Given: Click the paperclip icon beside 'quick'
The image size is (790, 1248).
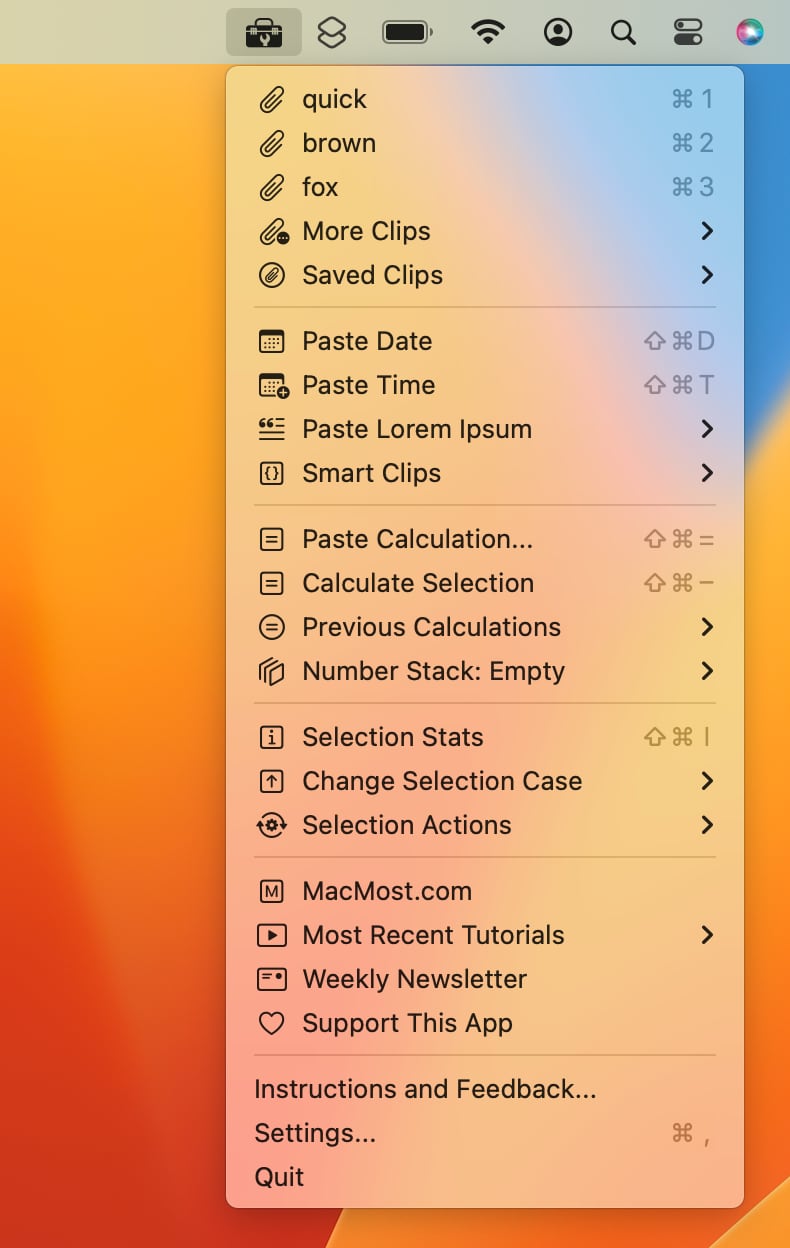Looking at the screenshot, I should coord(272,99).
